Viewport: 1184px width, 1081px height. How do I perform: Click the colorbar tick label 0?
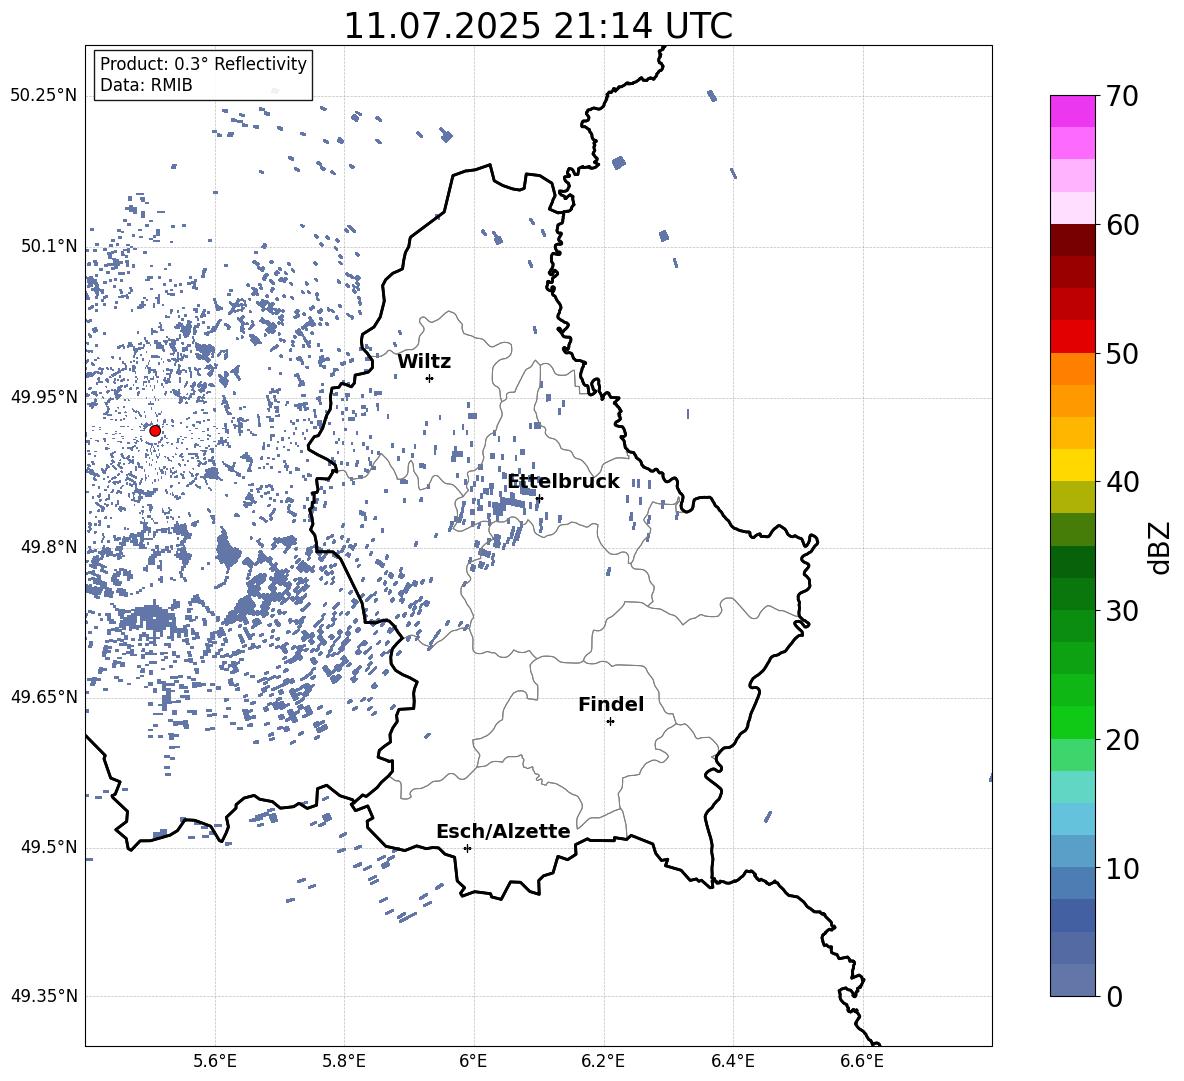(1115, 996)
